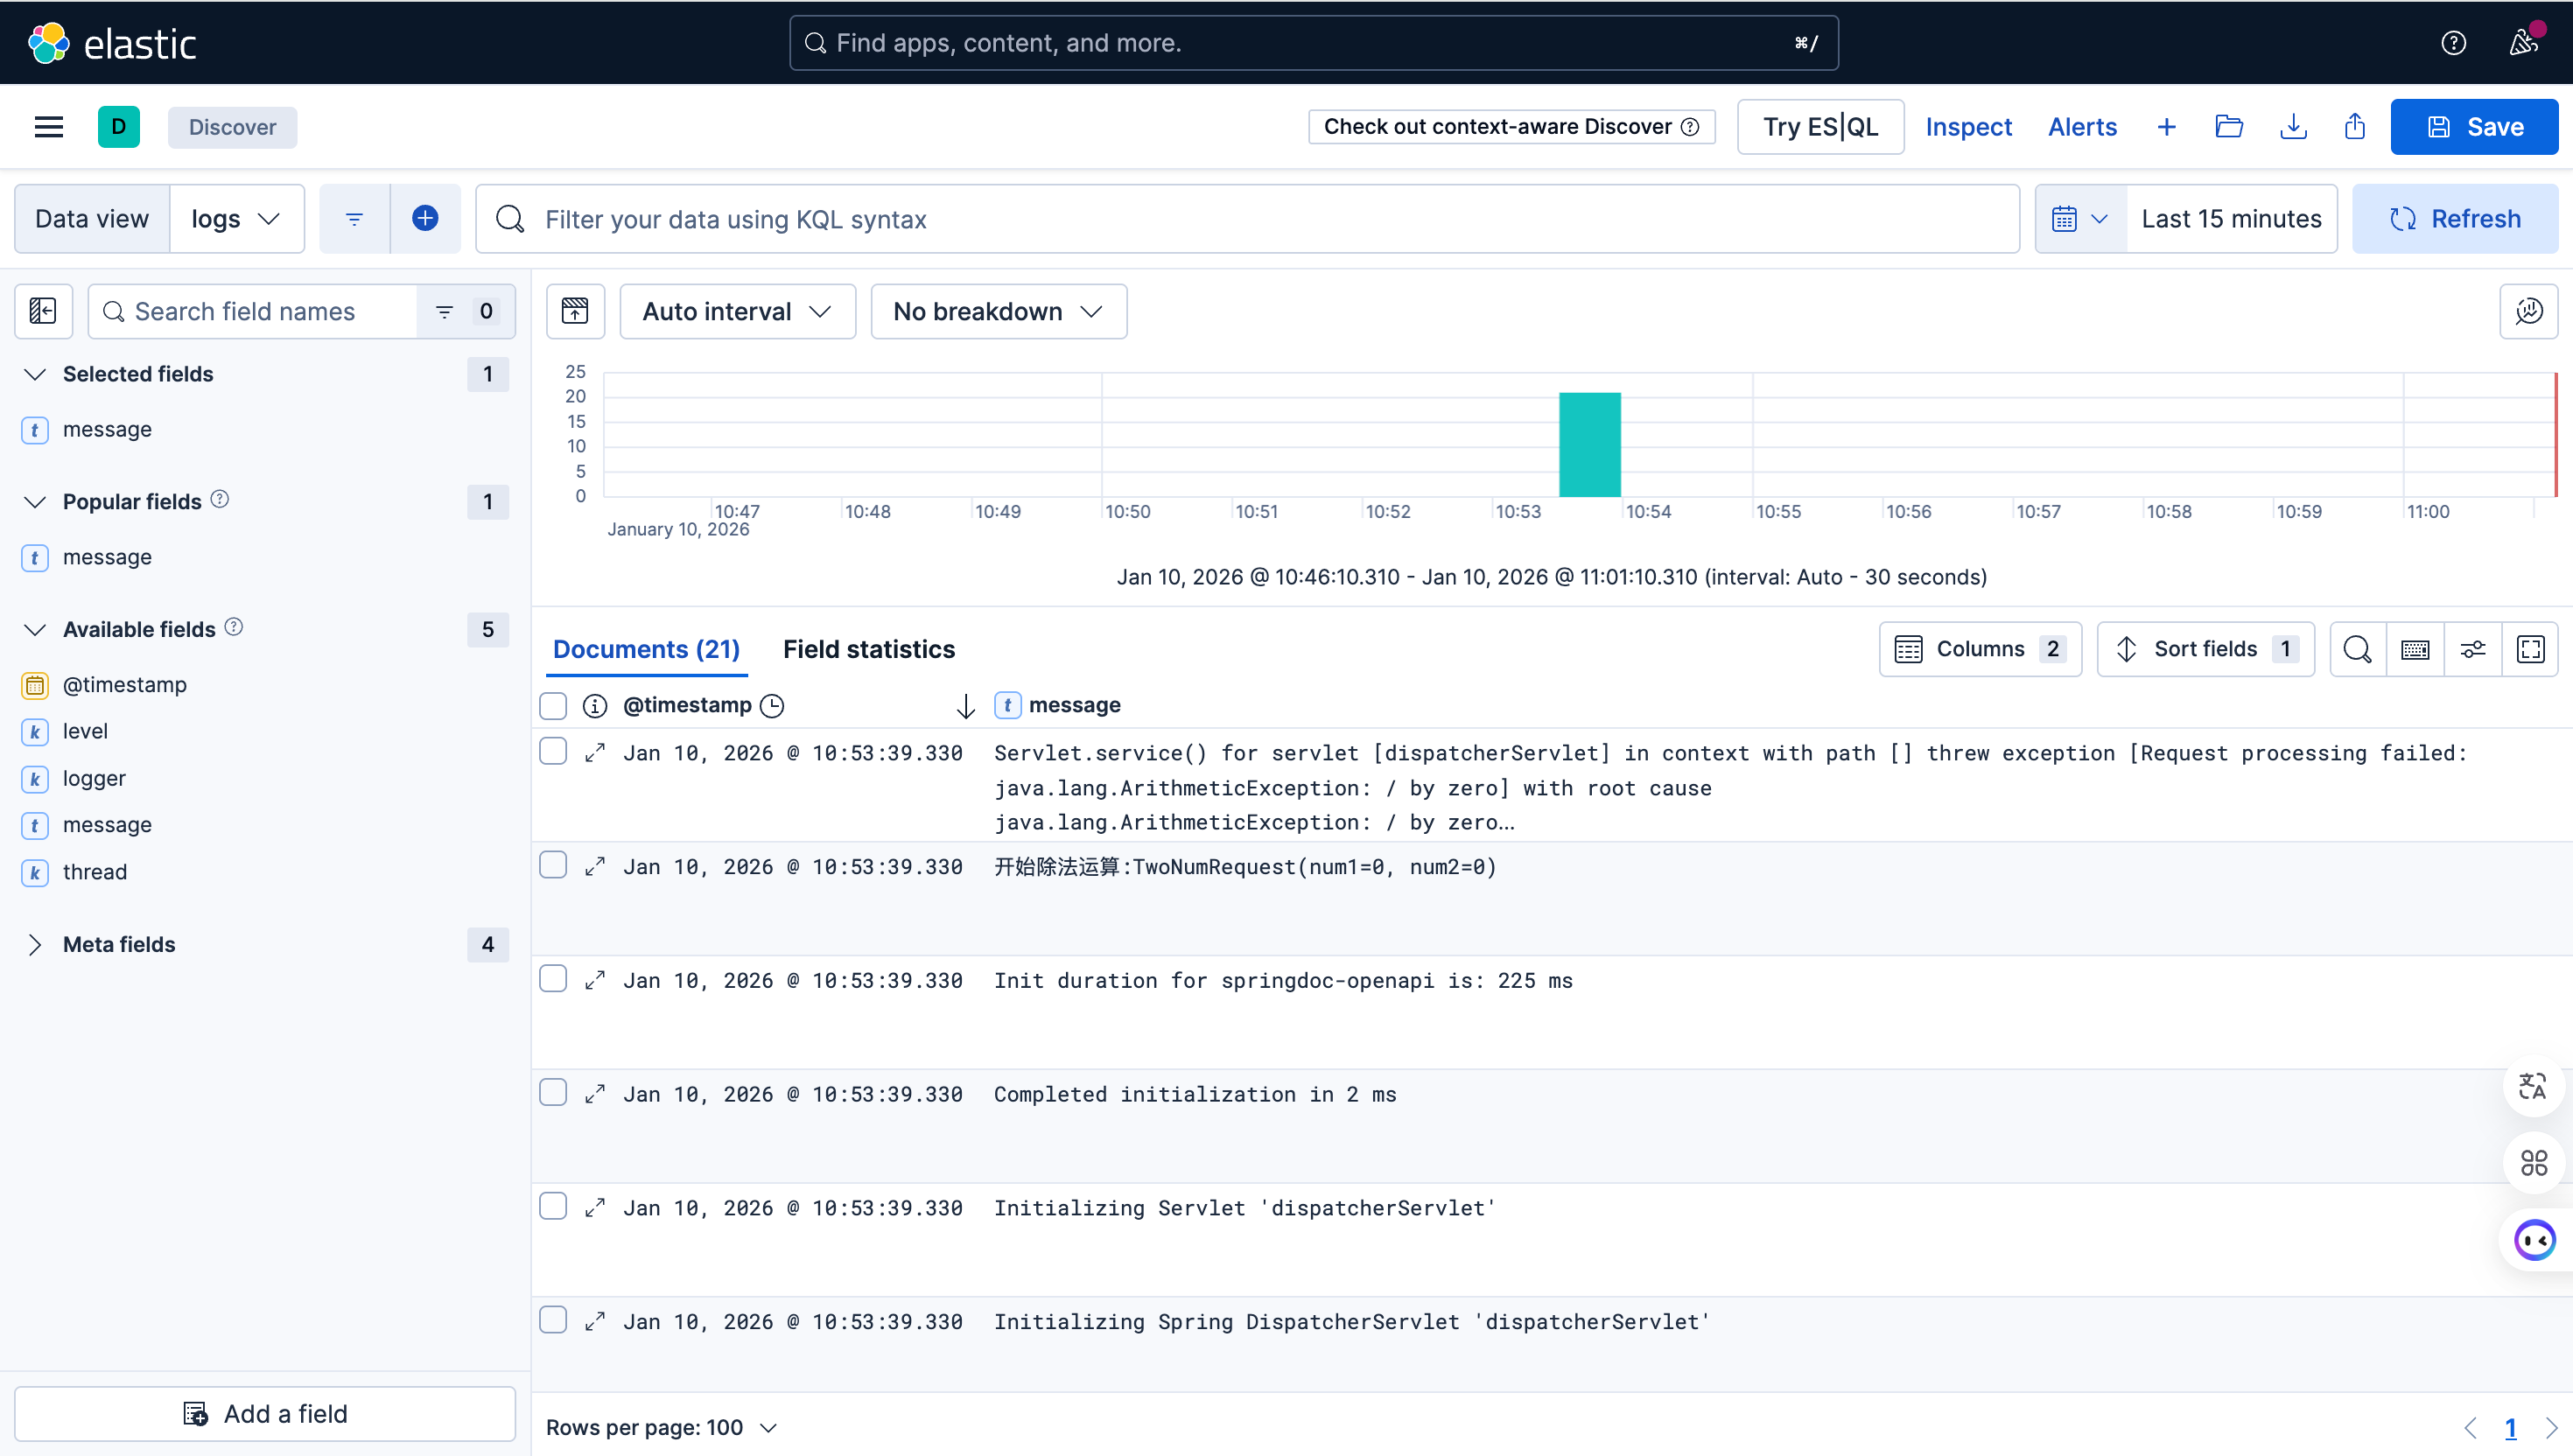Click the Discover breadcrumb
Image resolution: width=2573 pixels, height=1456 pixels.
pyautogui.click(x=232, y=127)
